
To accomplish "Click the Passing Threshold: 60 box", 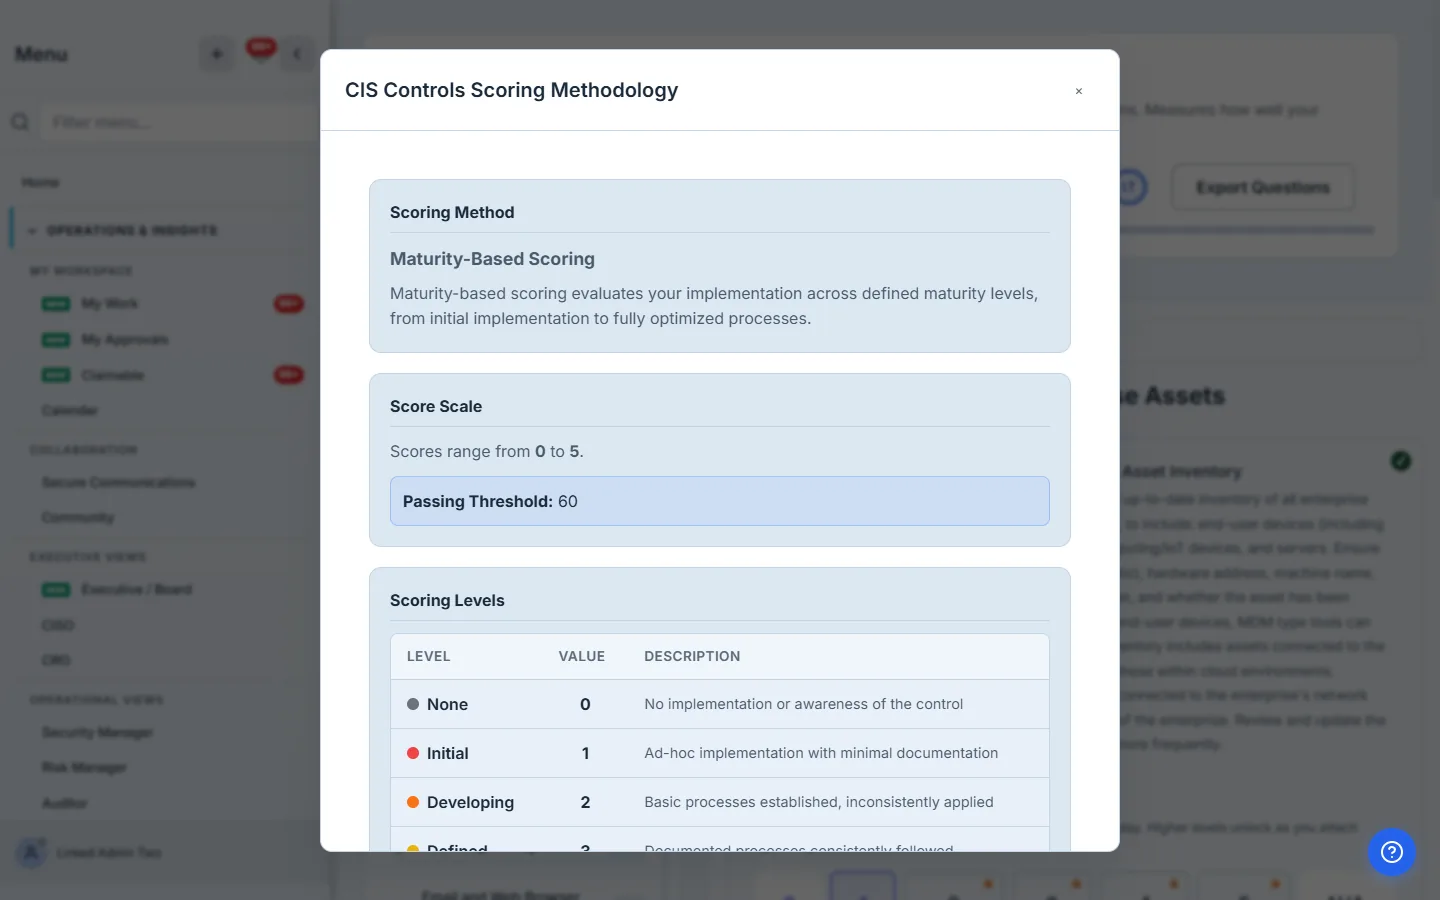I will click(720, 501).
